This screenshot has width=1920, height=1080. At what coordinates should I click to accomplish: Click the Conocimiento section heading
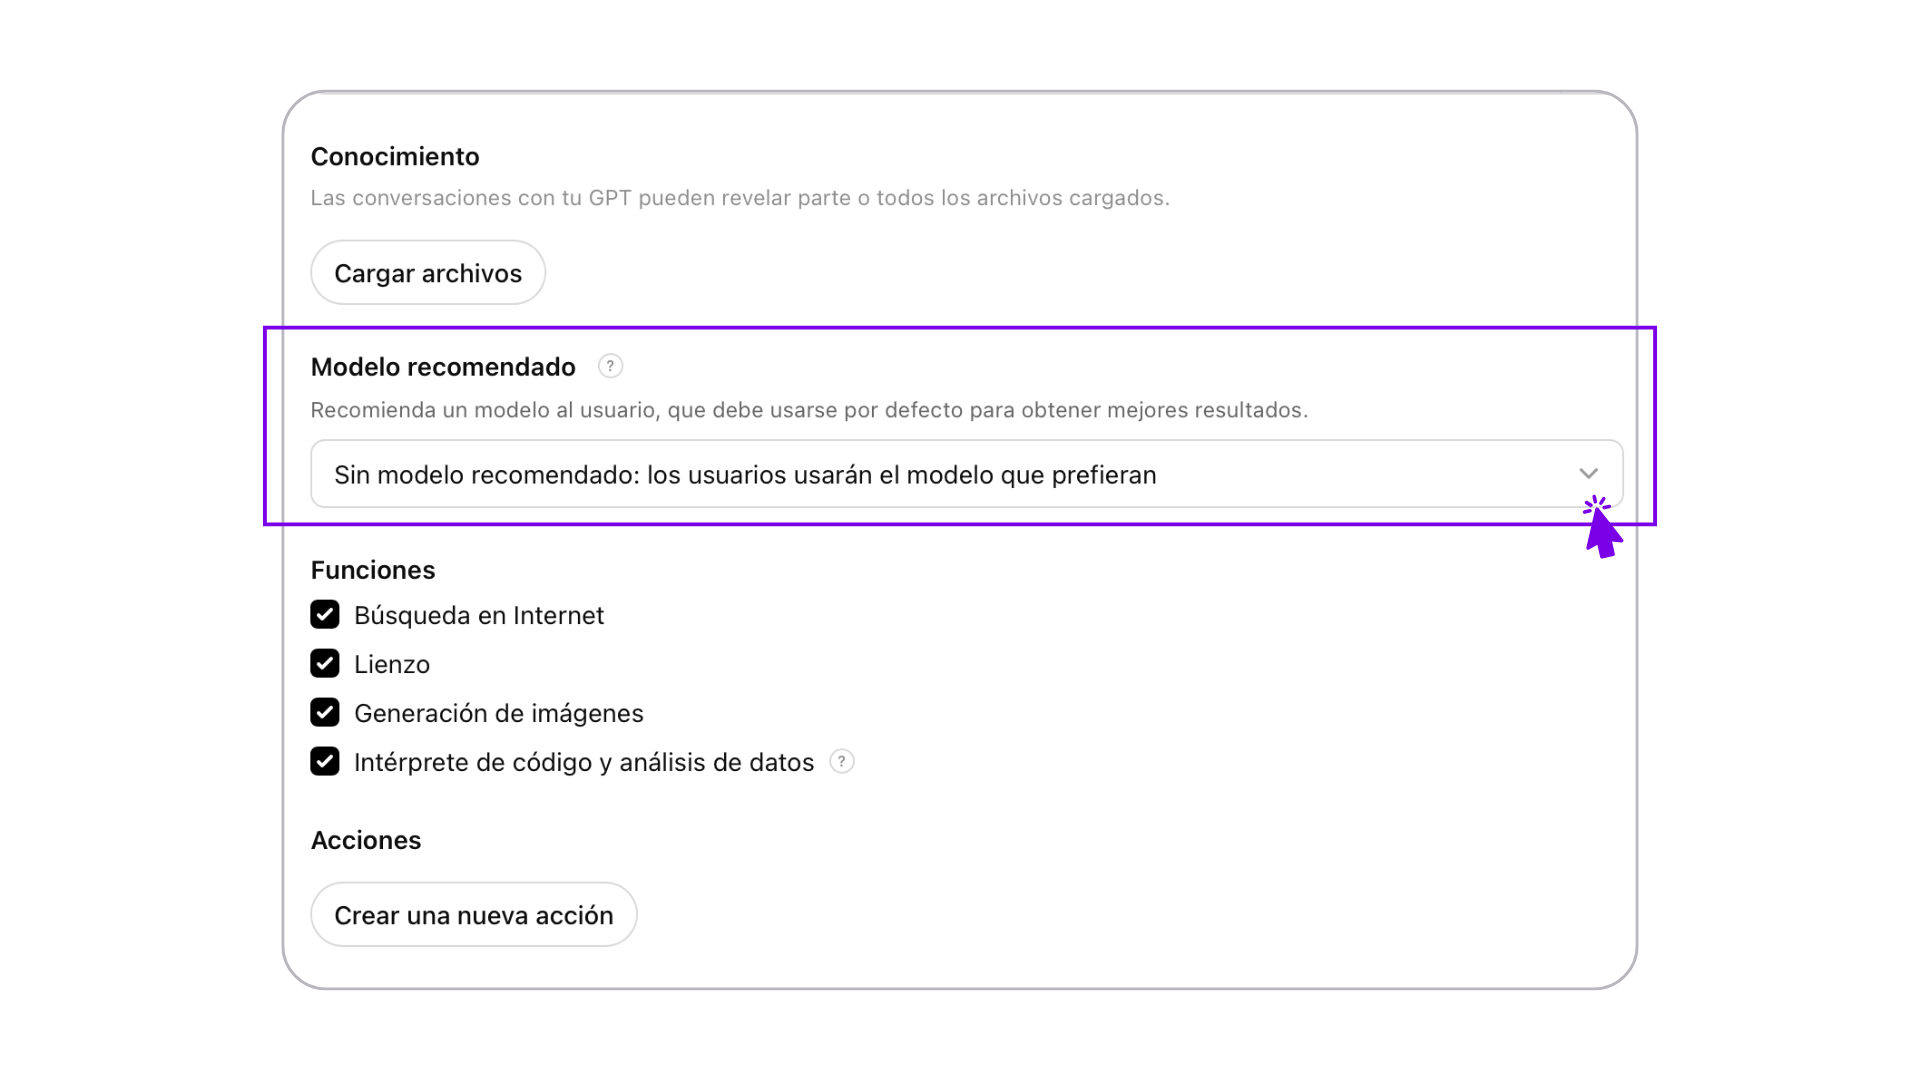tap(395, 157)
